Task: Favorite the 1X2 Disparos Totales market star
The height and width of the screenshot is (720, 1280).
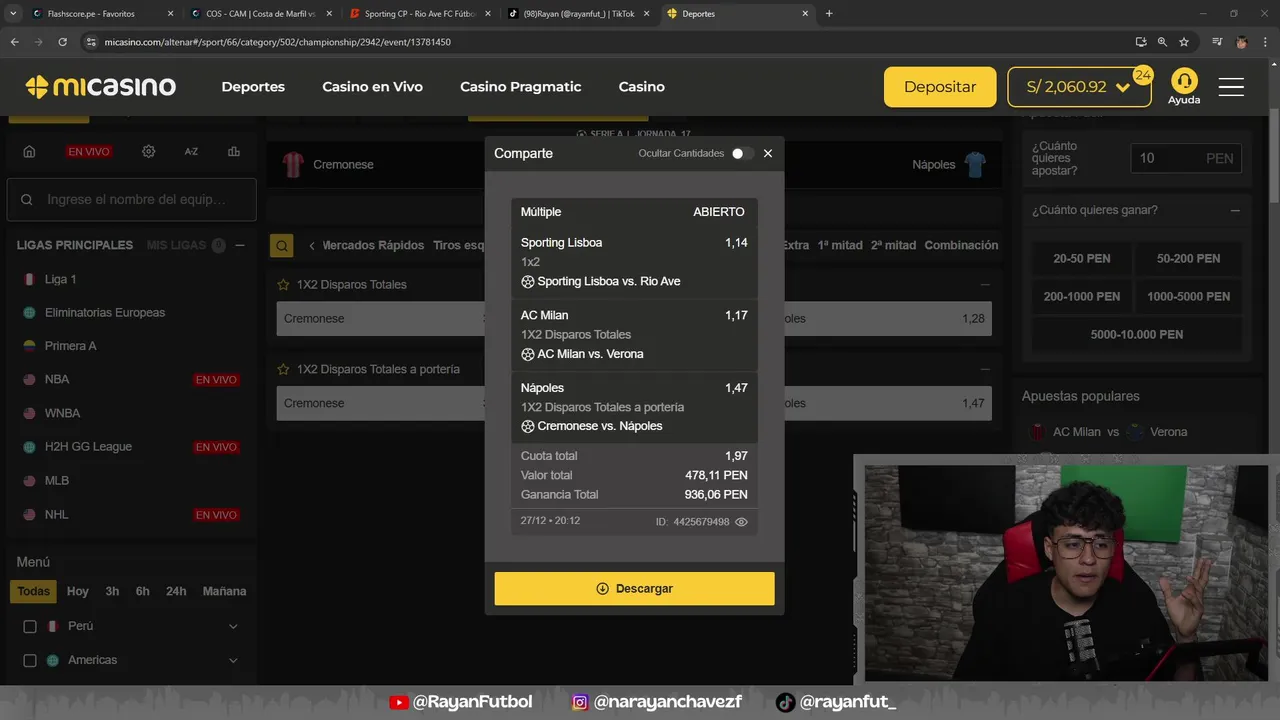Action: tap(283, 285)
